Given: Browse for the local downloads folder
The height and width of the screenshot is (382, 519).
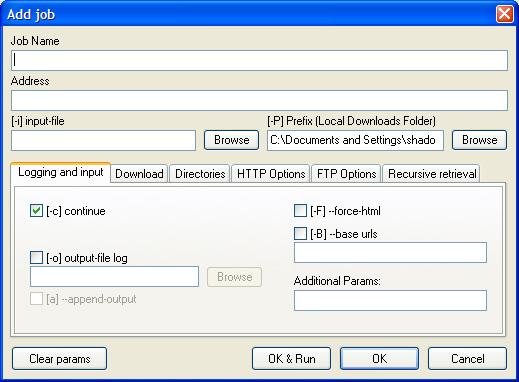Looking at the screenshot, I should [479, 140].
